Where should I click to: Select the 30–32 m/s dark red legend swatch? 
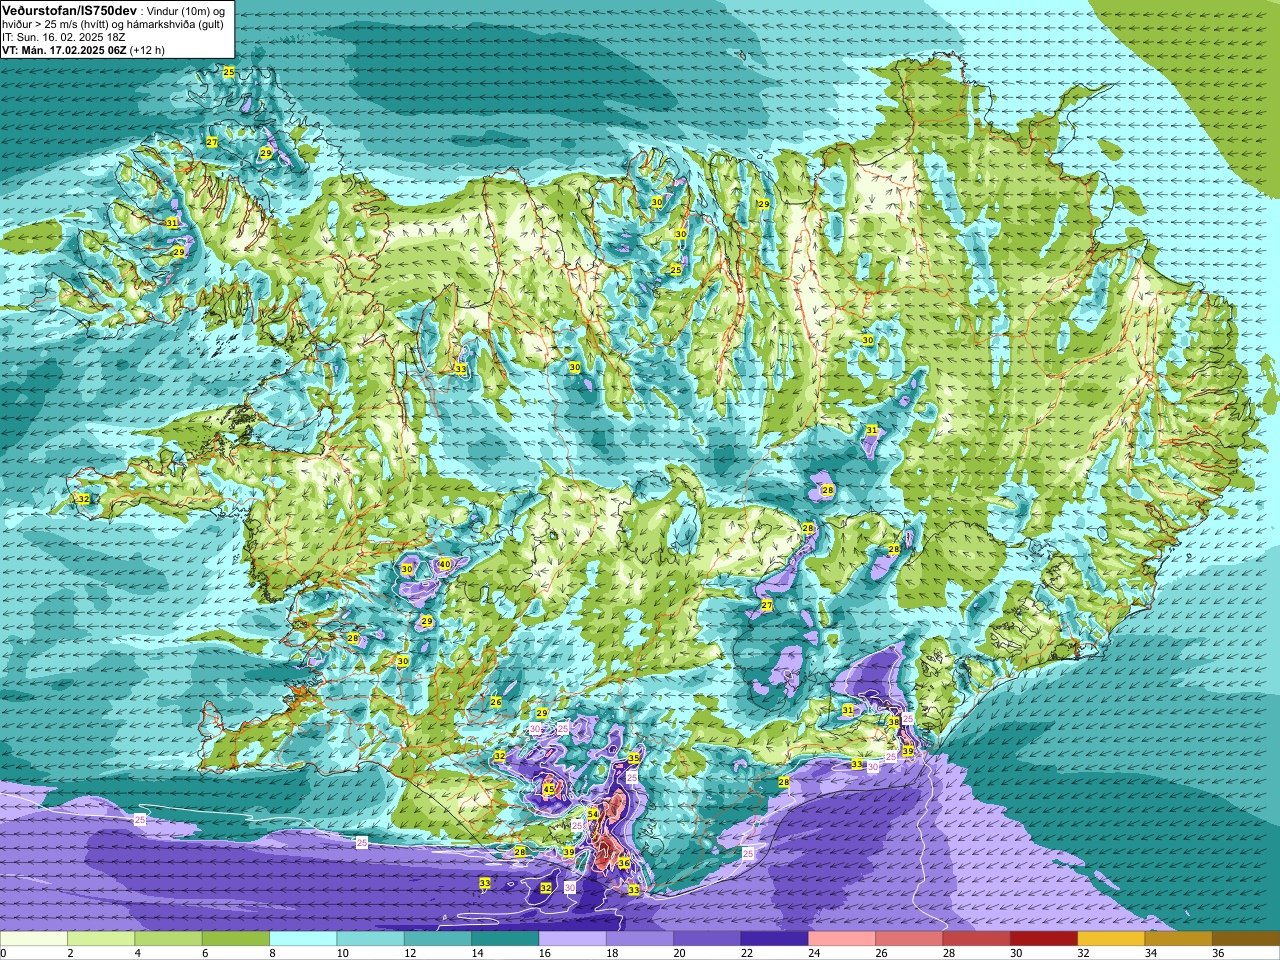1044,939
